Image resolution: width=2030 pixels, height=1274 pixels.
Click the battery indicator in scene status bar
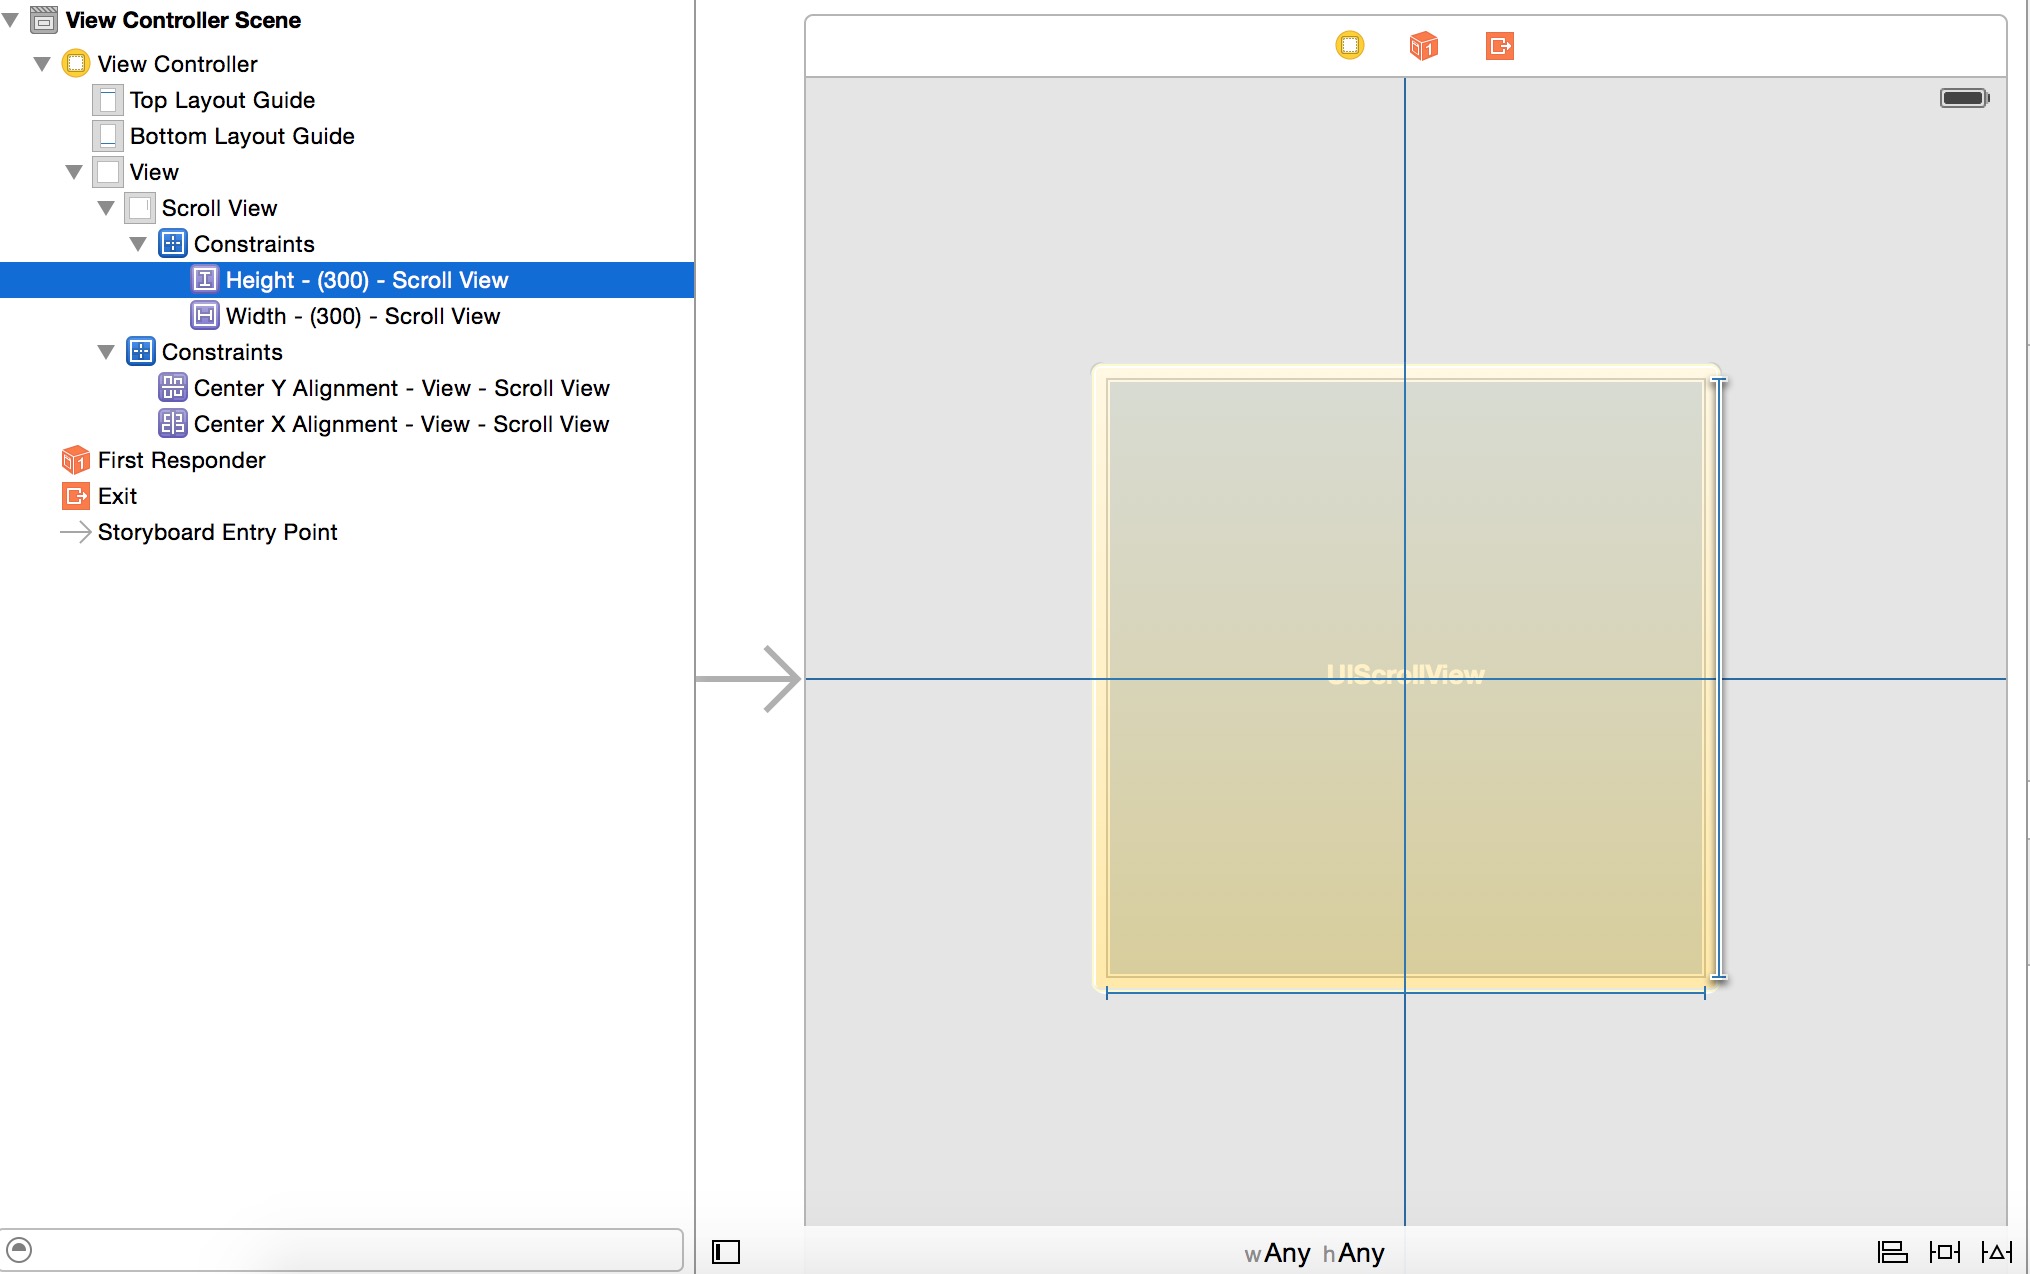(1964, 98)
